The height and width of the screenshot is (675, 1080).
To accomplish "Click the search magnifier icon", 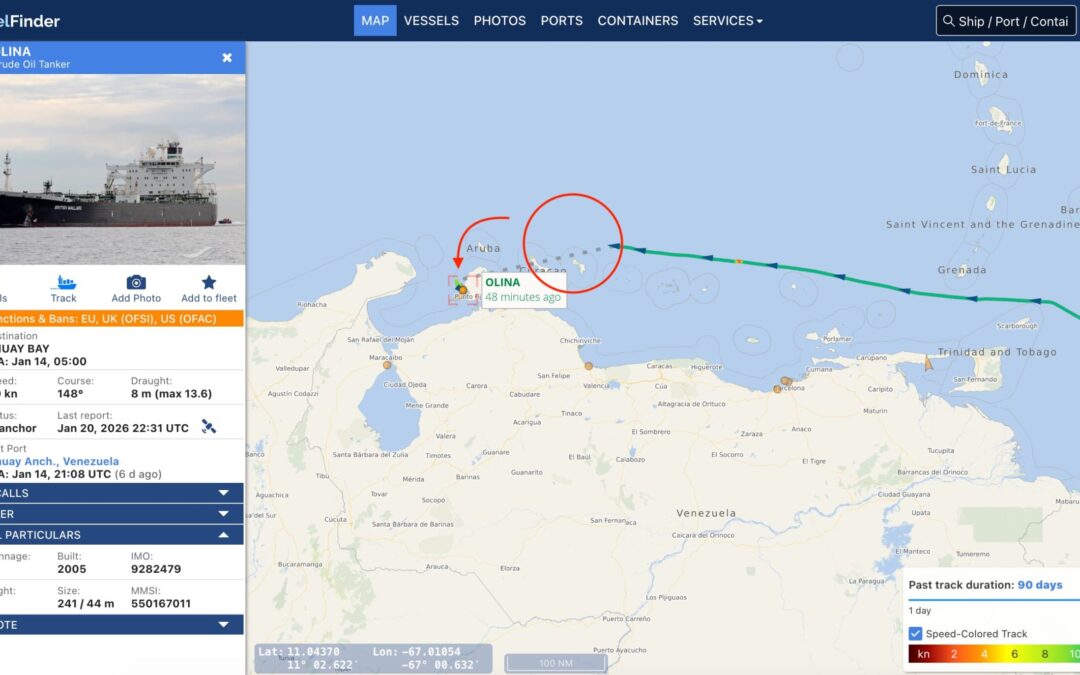I will click(948, 21).
